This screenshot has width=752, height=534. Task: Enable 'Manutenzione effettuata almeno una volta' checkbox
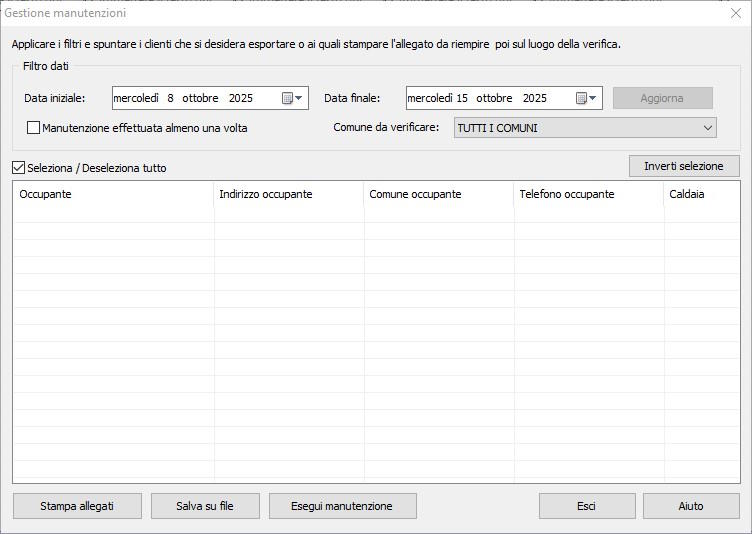[x=34, y=128]
